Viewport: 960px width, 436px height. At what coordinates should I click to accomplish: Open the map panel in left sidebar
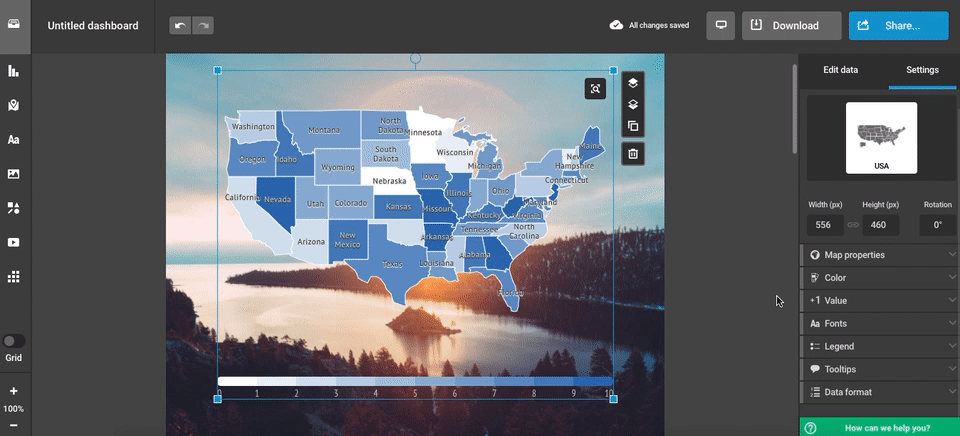(x=14, y=105)
